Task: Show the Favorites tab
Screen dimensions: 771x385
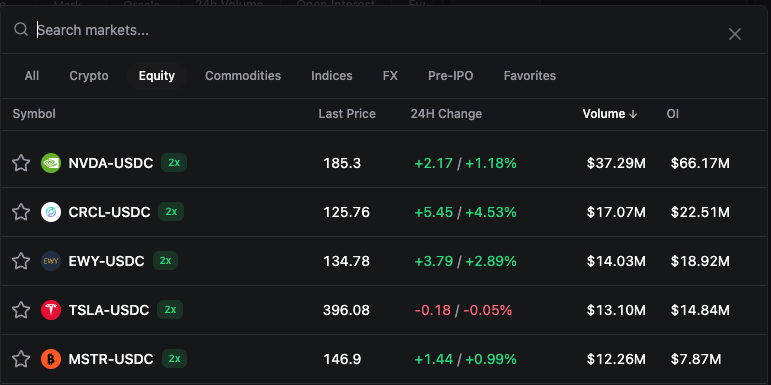Action: pyautogui.click(x=530, y=76)
